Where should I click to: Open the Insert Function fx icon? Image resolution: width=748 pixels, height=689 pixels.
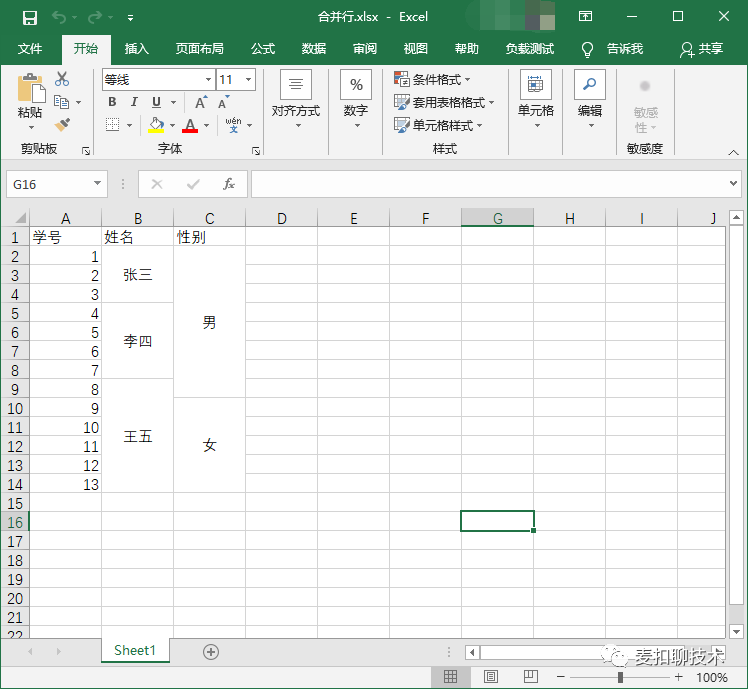click(x=229, y=184)
